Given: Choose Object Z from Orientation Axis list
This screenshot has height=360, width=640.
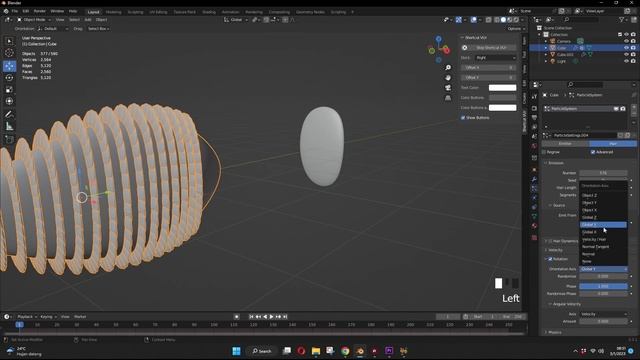Looking at the screenshot, I should click(x=603, y=195).
